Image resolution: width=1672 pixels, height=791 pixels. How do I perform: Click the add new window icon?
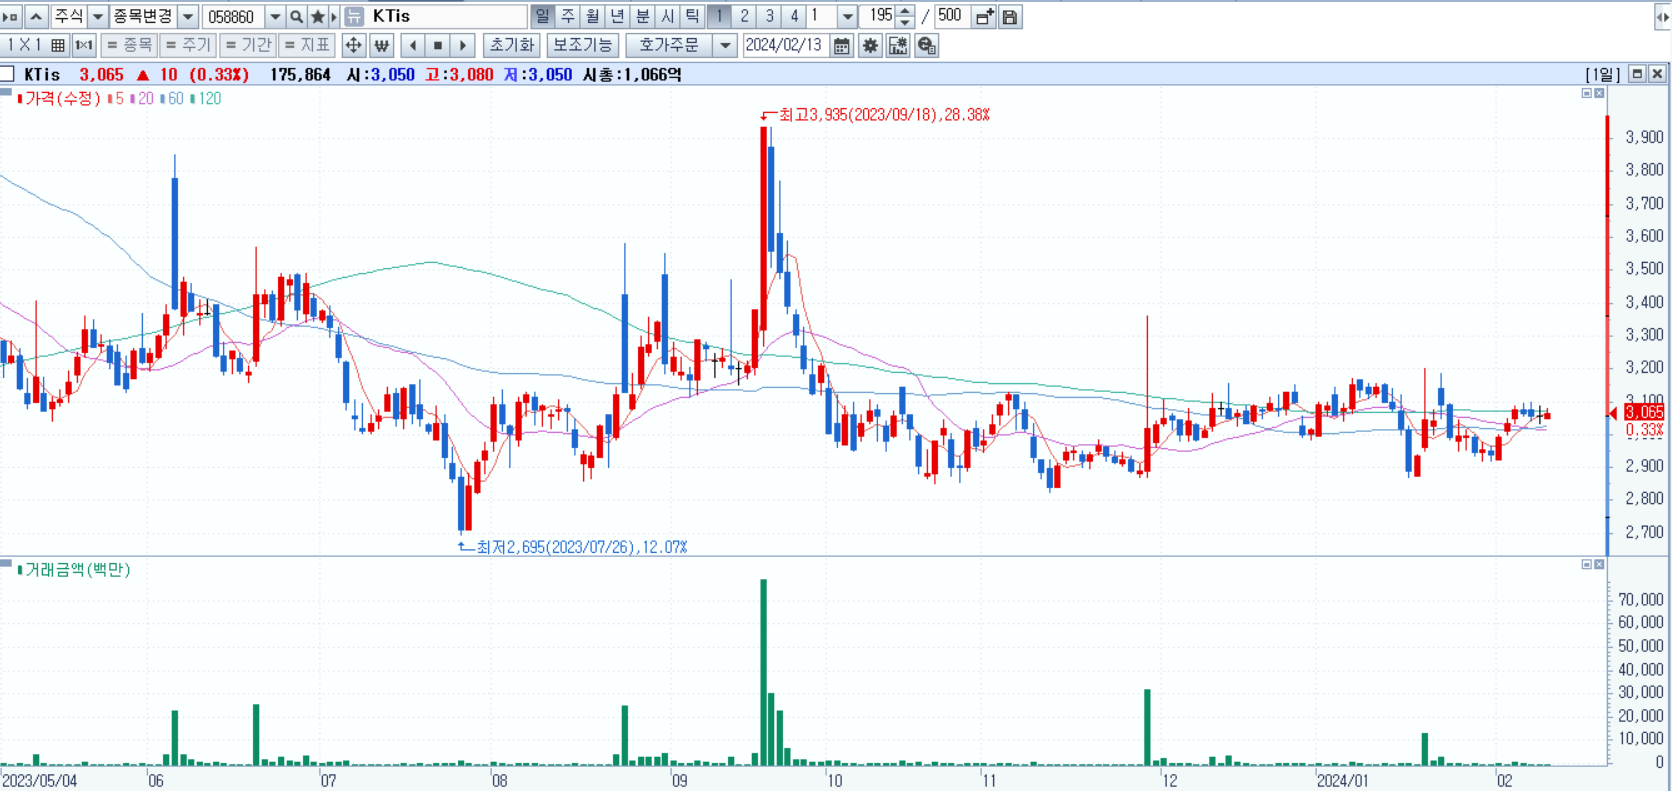[x=984, y=17]
